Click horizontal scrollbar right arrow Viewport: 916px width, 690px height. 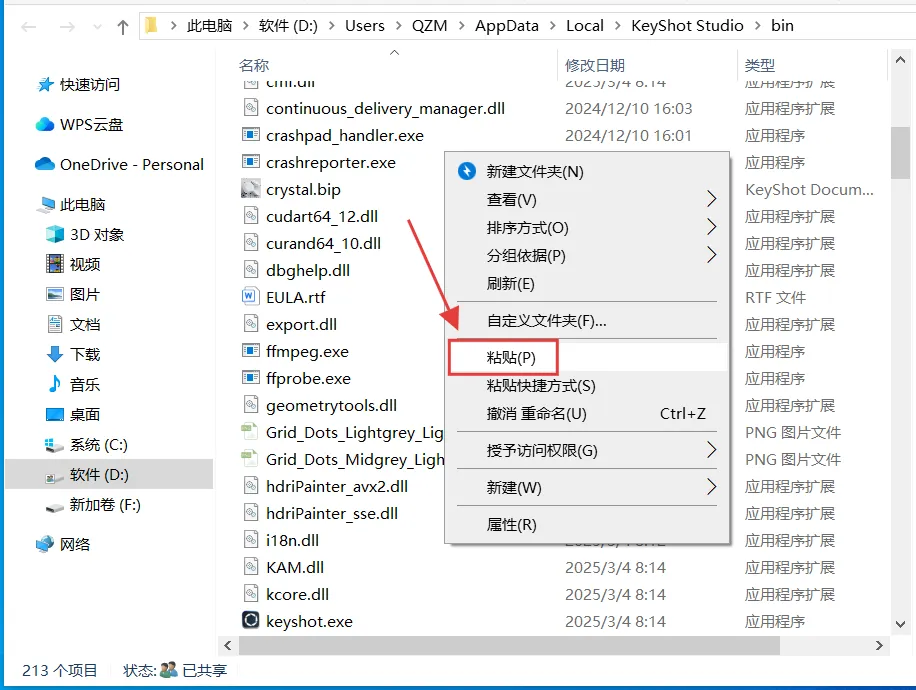[x=879, y=645]
